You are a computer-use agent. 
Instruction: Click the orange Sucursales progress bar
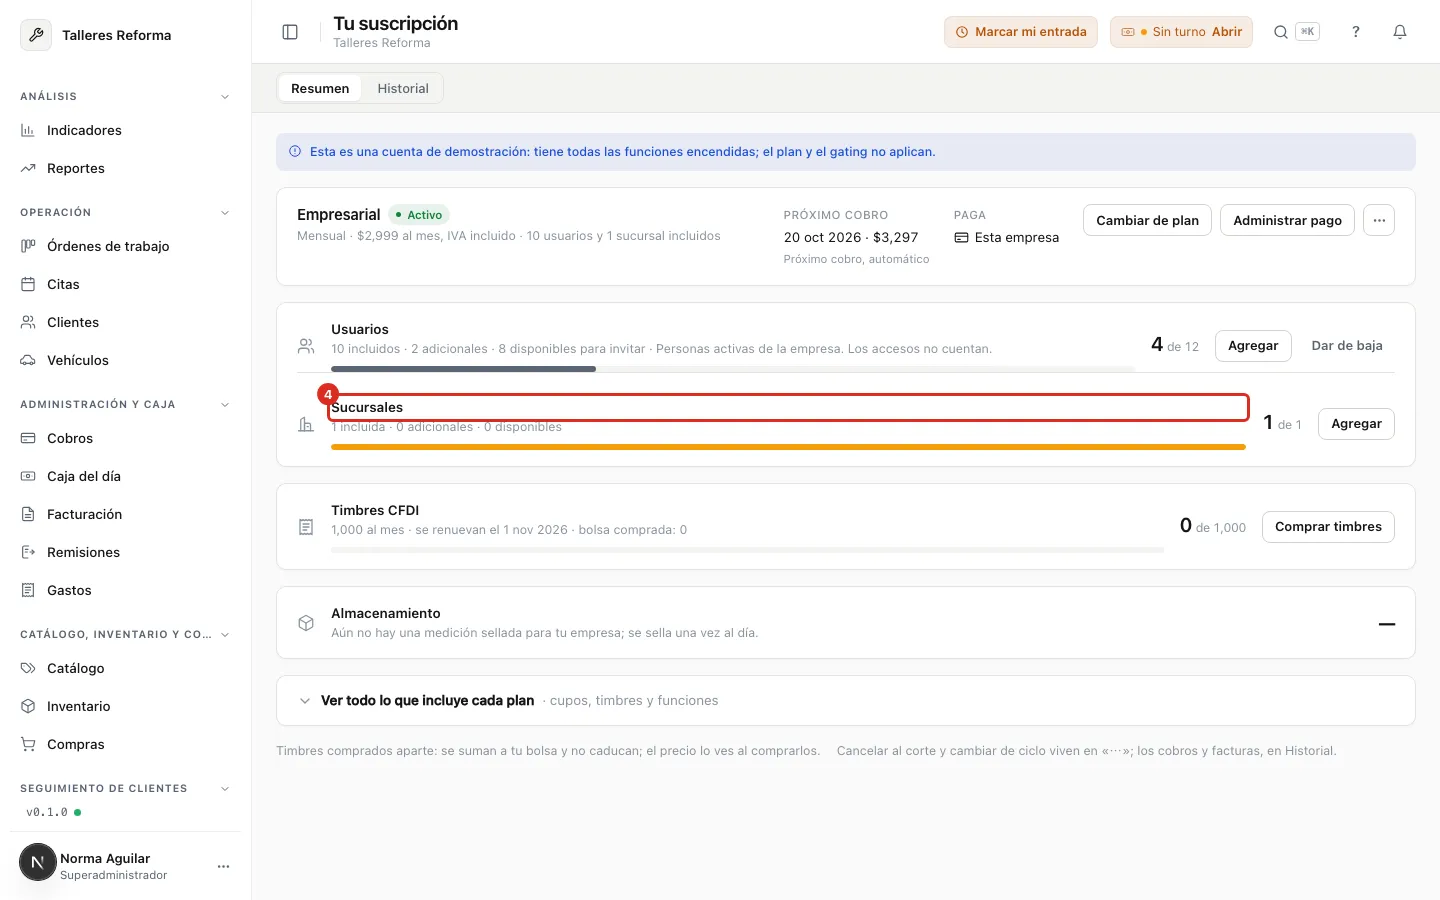(x=788, y=447)
